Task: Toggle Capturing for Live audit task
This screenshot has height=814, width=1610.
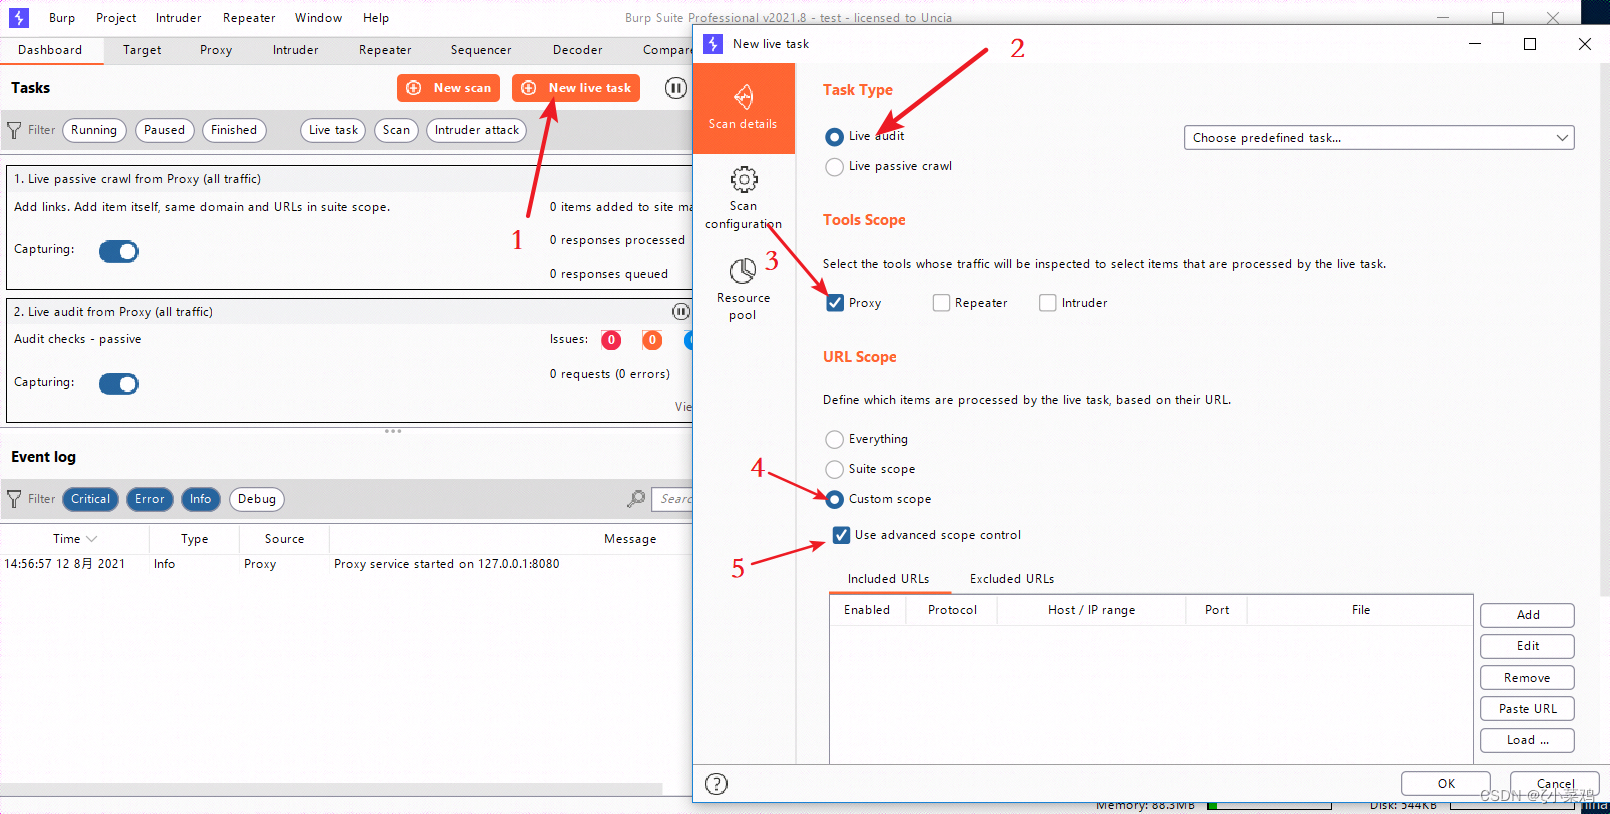Action: pos(119,384)
